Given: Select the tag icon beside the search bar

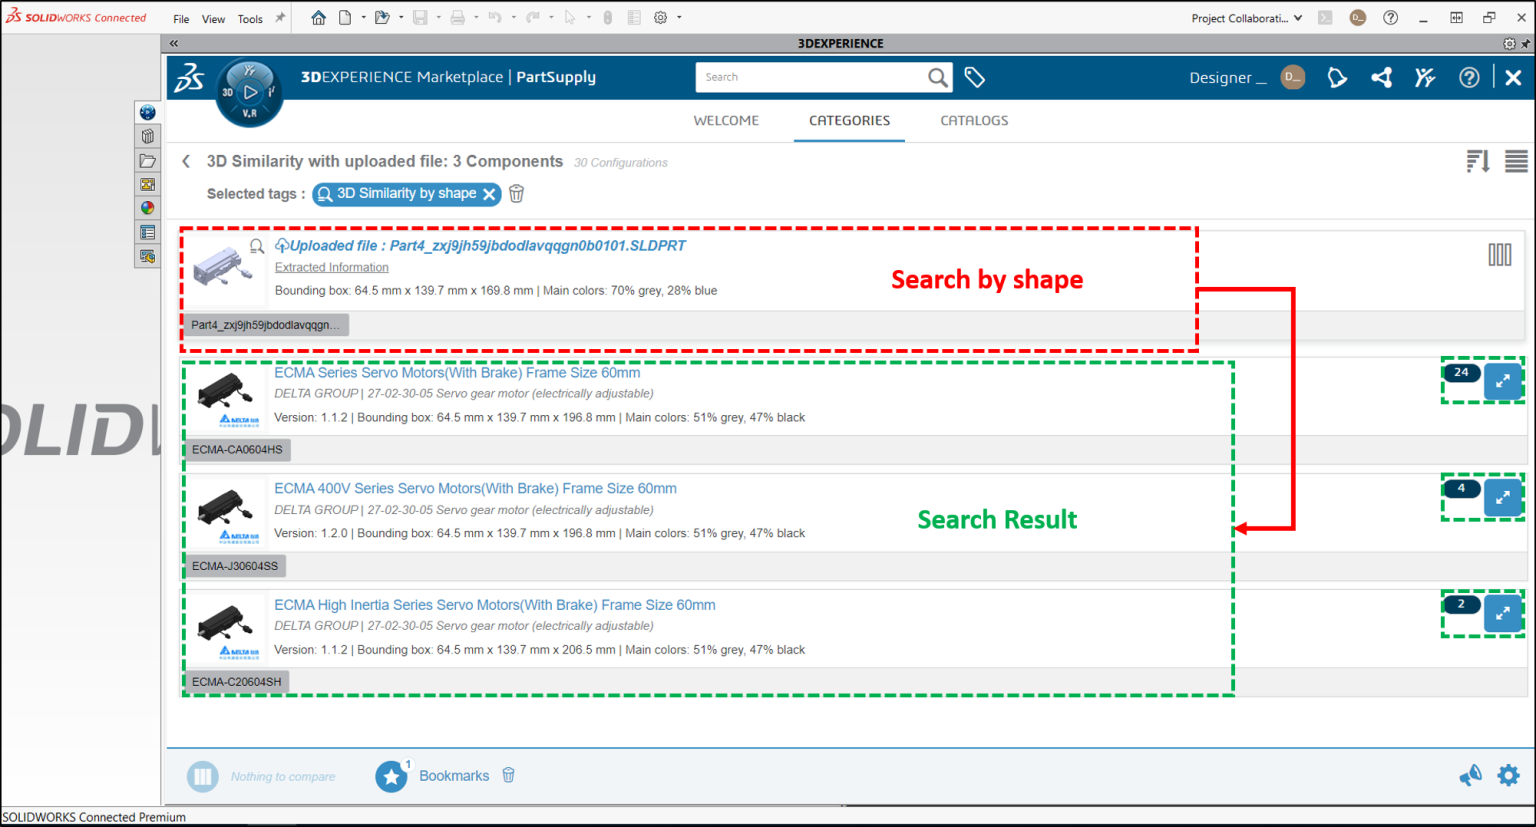Looking at the screenshot, I should [974, 77].
